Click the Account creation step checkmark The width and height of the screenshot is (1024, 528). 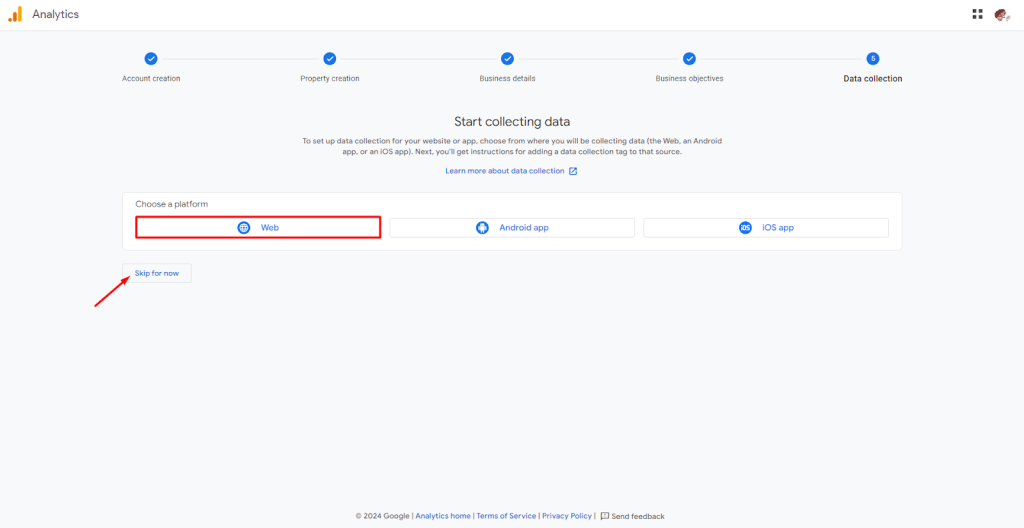point(151,59)
